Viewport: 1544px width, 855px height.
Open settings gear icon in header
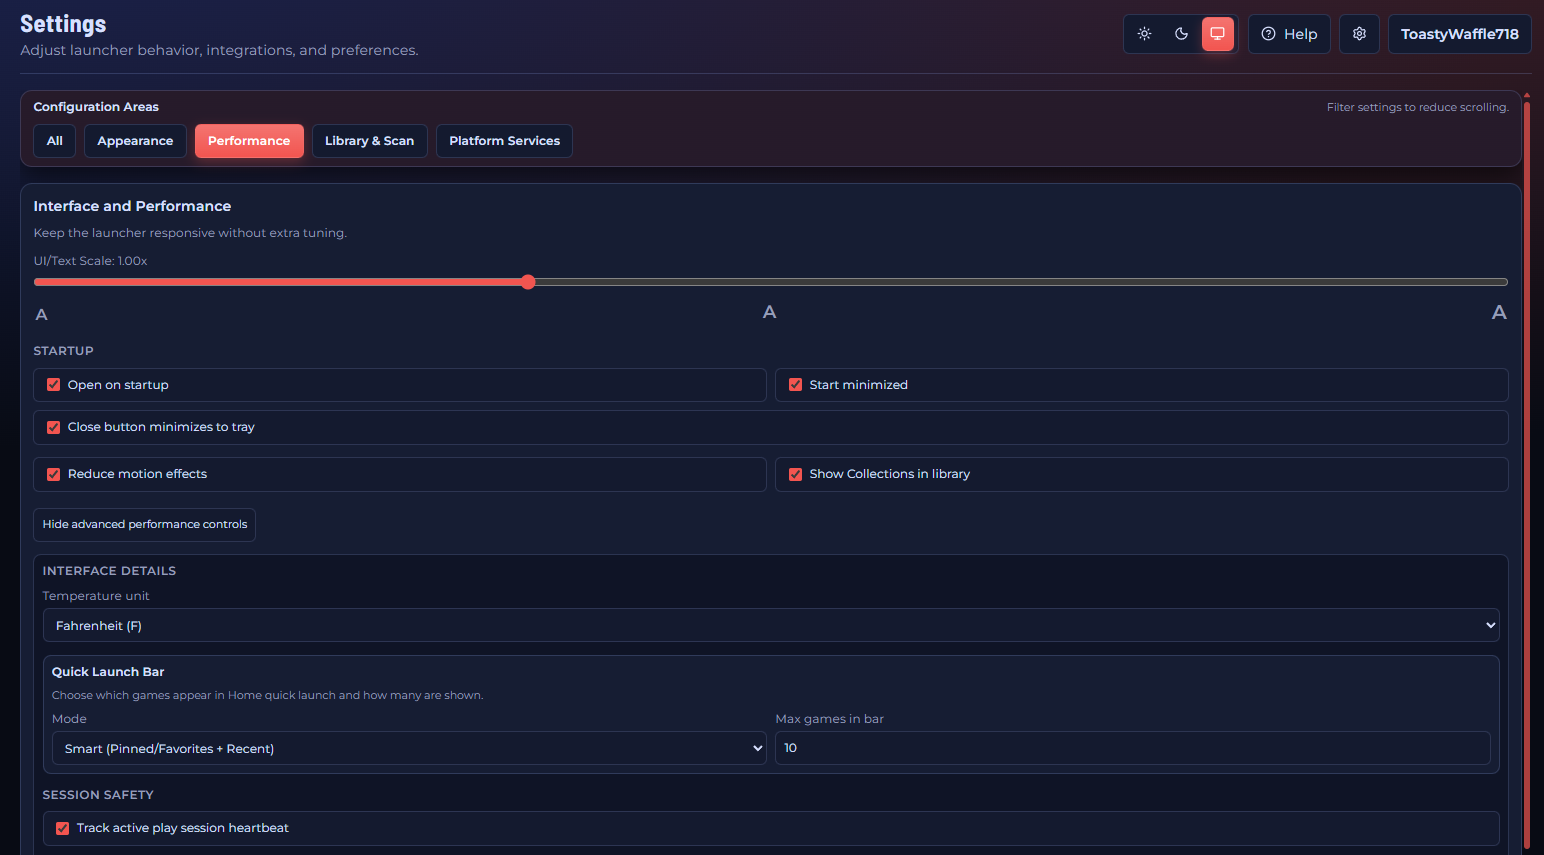(x=1359, y=34)
